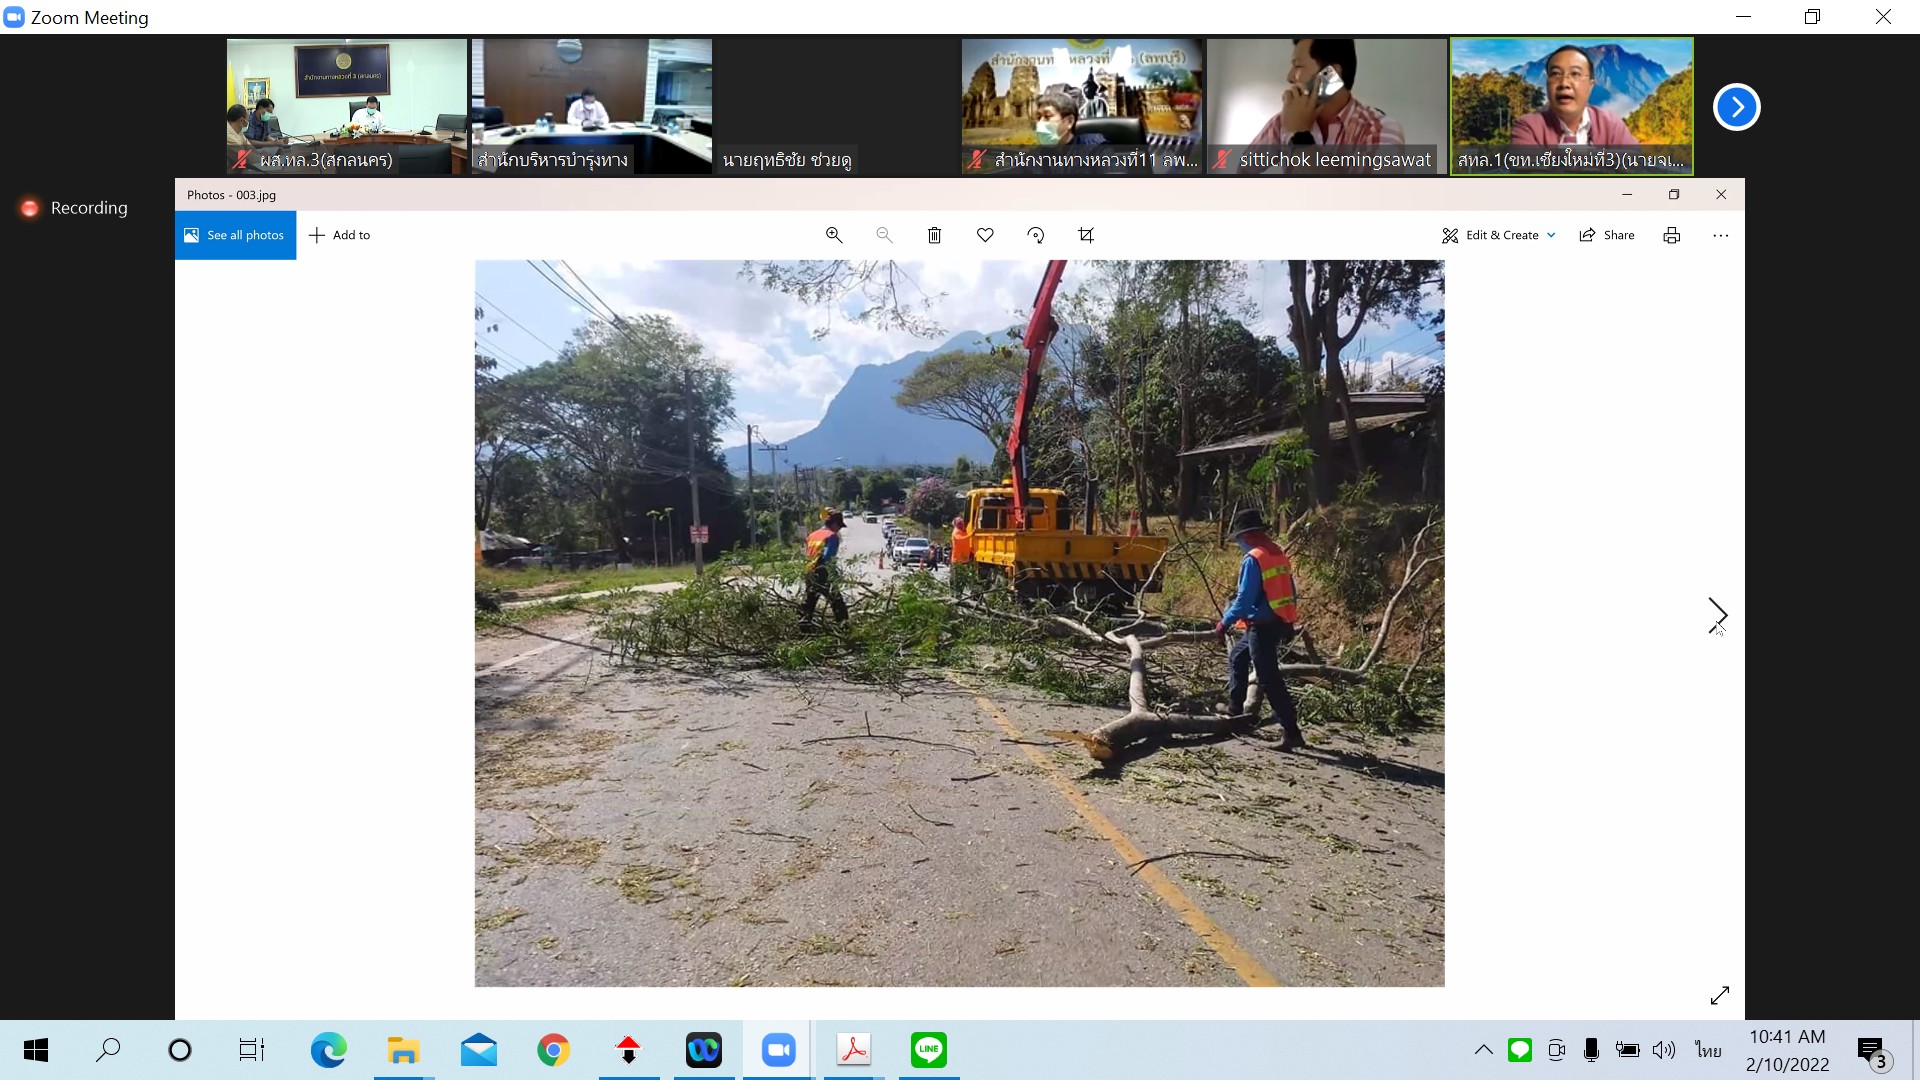The width and height of the screenshot is (1920, 1080).
Task: Click See all photos button
Action: pos(235,235)
